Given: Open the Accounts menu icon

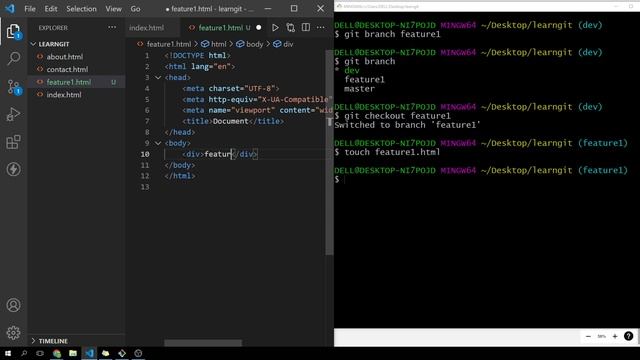Looking at the screenshot, I should 13,305.
